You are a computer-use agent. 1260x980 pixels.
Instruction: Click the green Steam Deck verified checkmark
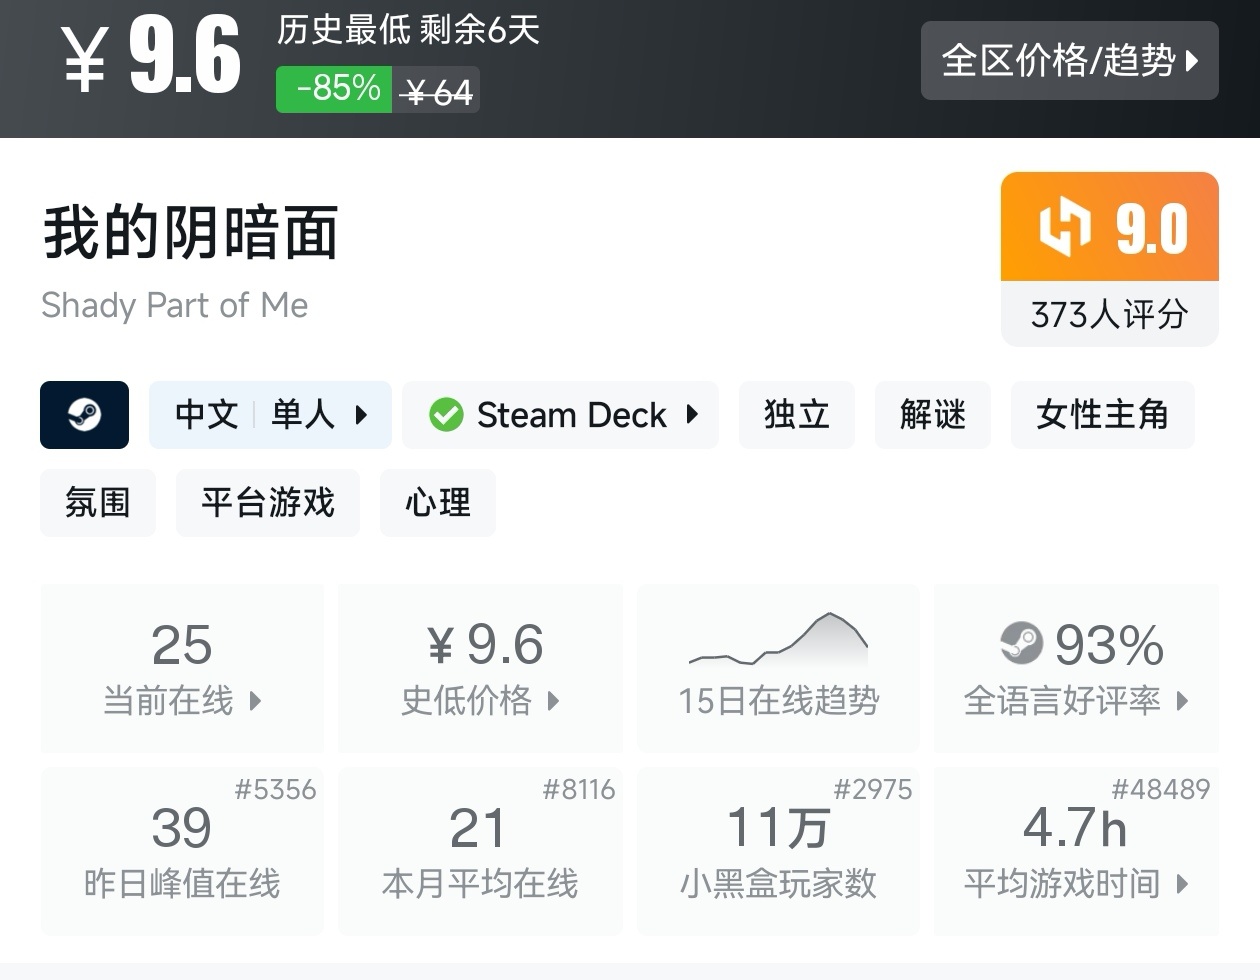click(446, 415)
